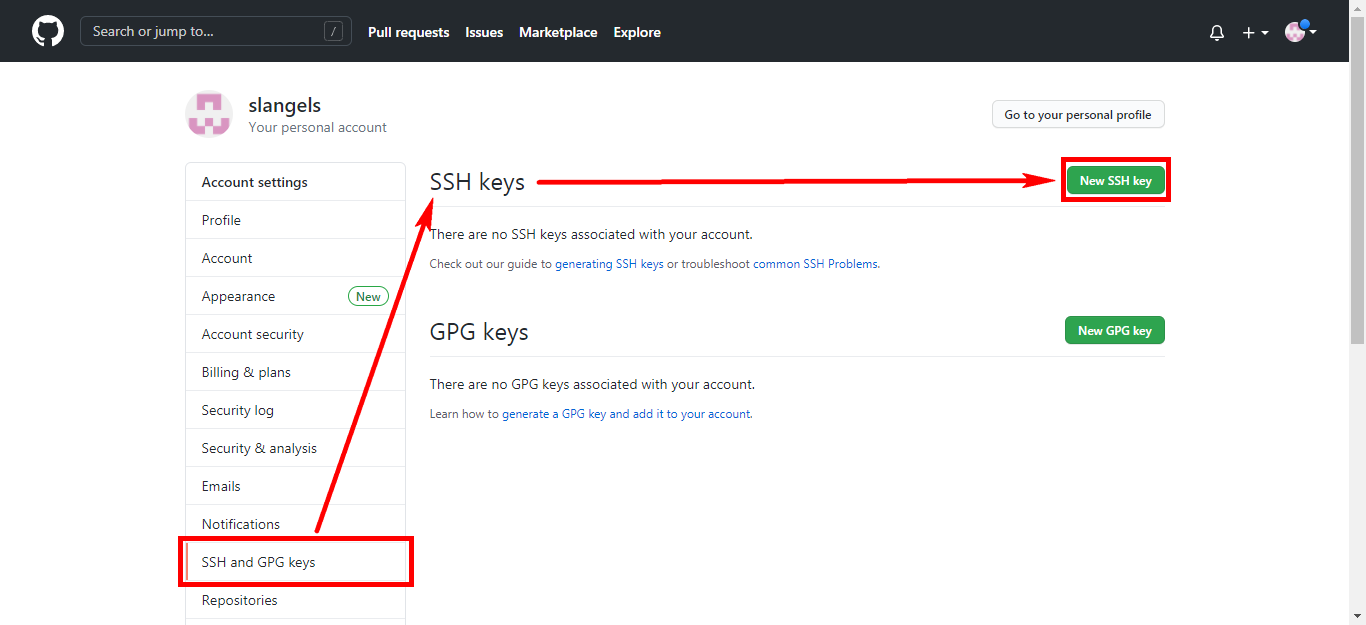Open the Repositories settings item
The width and height of the screenshot is (1366, 625).
(295, 600)
